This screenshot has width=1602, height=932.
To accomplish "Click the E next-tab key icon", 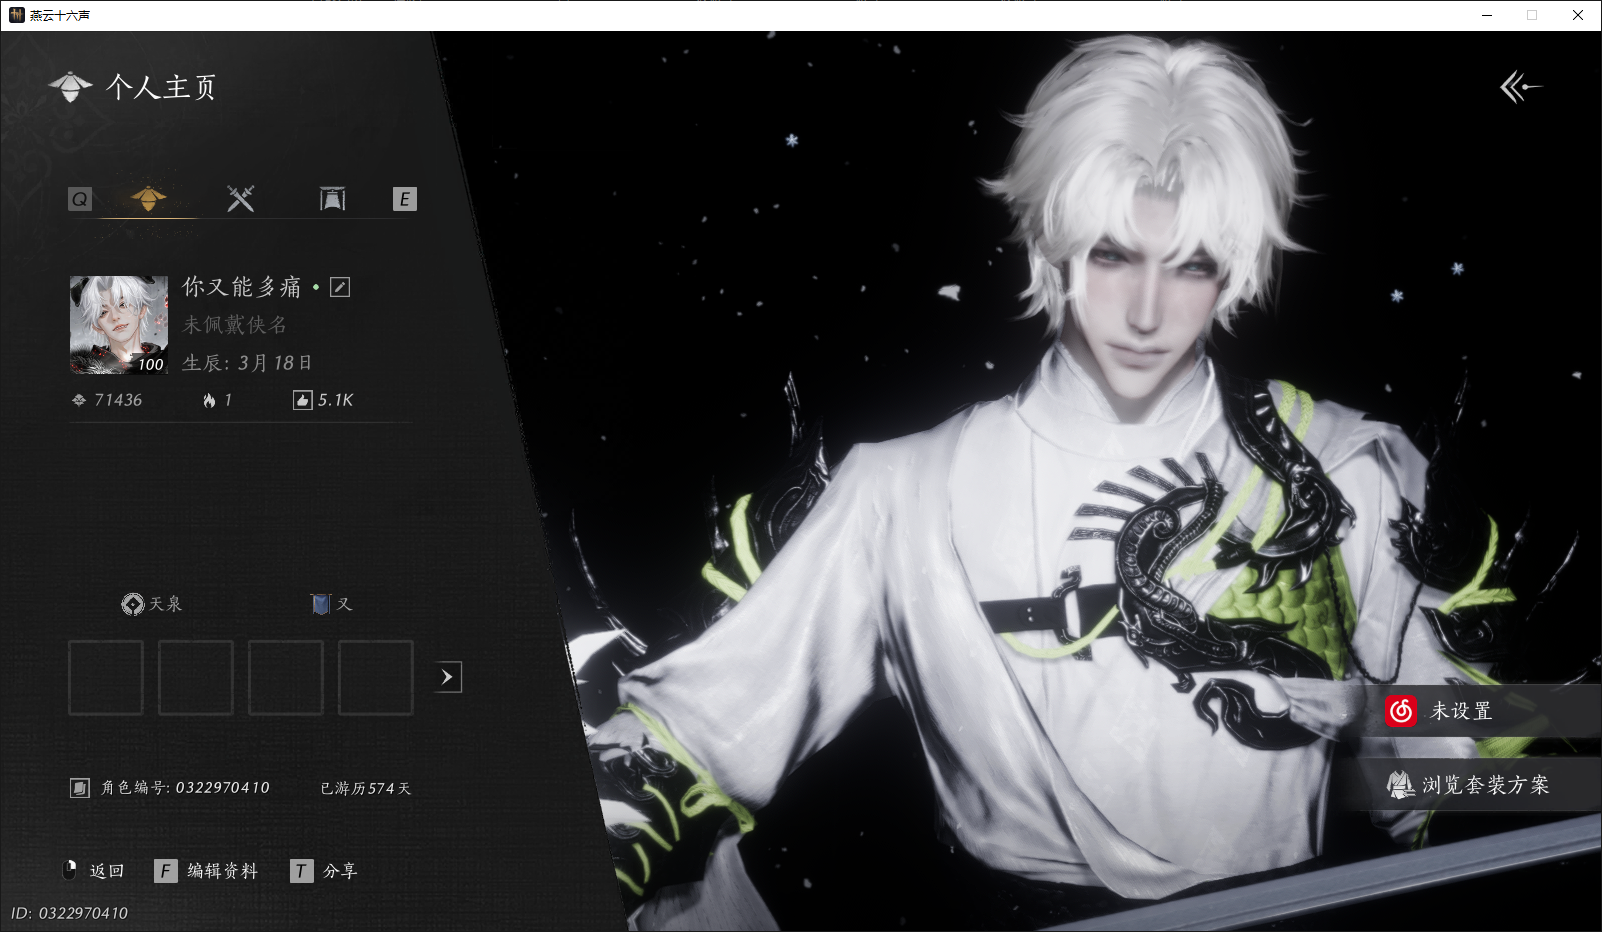I will tap(405, 199).
